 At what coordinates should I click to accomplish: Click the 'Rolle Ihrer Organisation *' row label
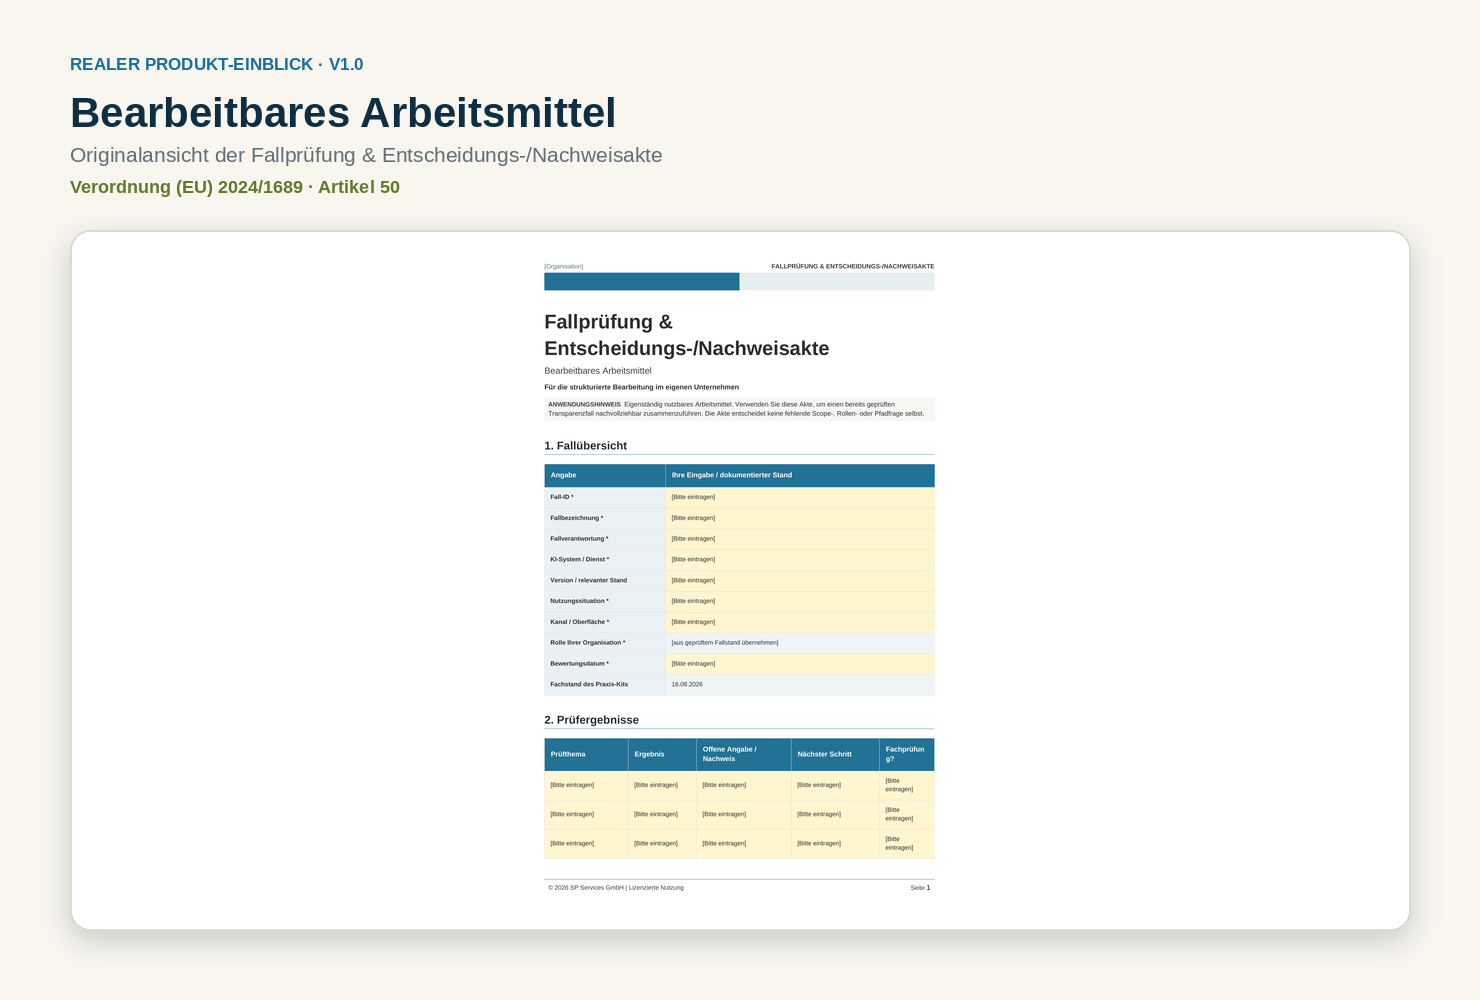(x=605, y=643)
